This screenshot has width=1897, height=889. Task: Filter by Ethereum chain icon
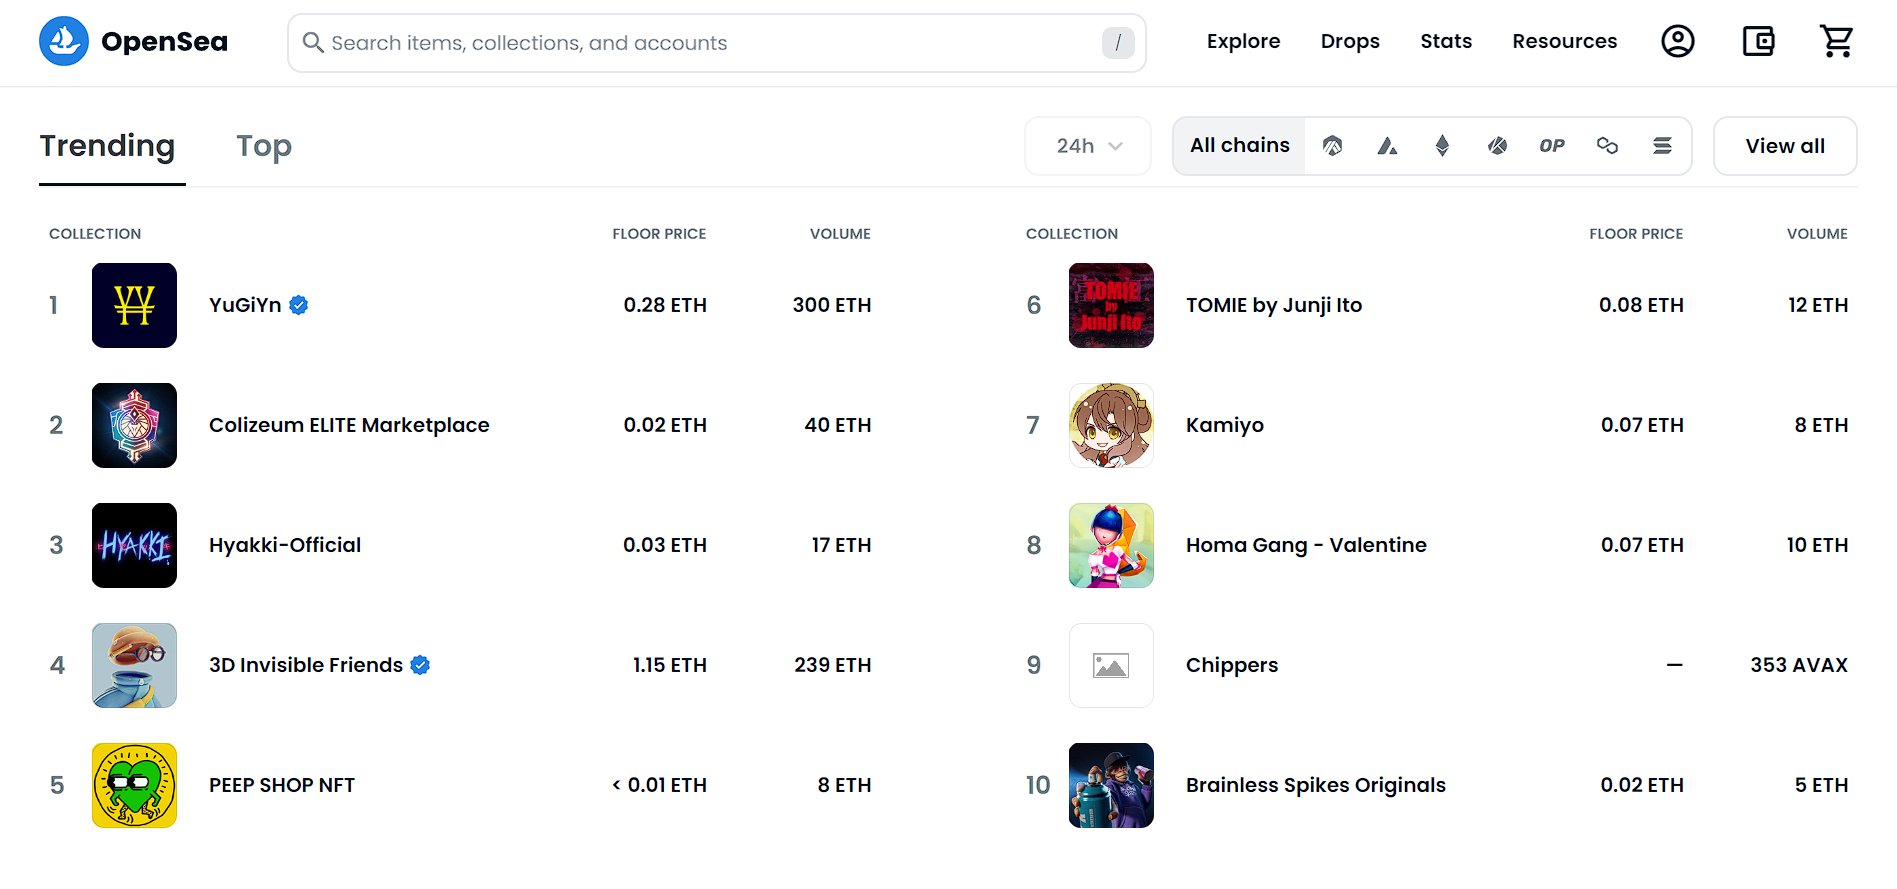coord(1442,146)
